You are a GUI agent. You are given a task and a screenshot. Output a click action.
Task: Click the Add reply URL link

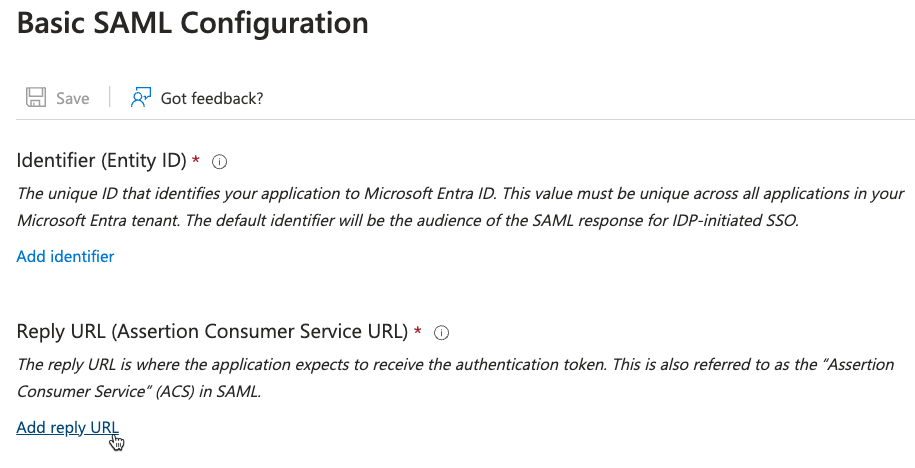coord(67,428)
